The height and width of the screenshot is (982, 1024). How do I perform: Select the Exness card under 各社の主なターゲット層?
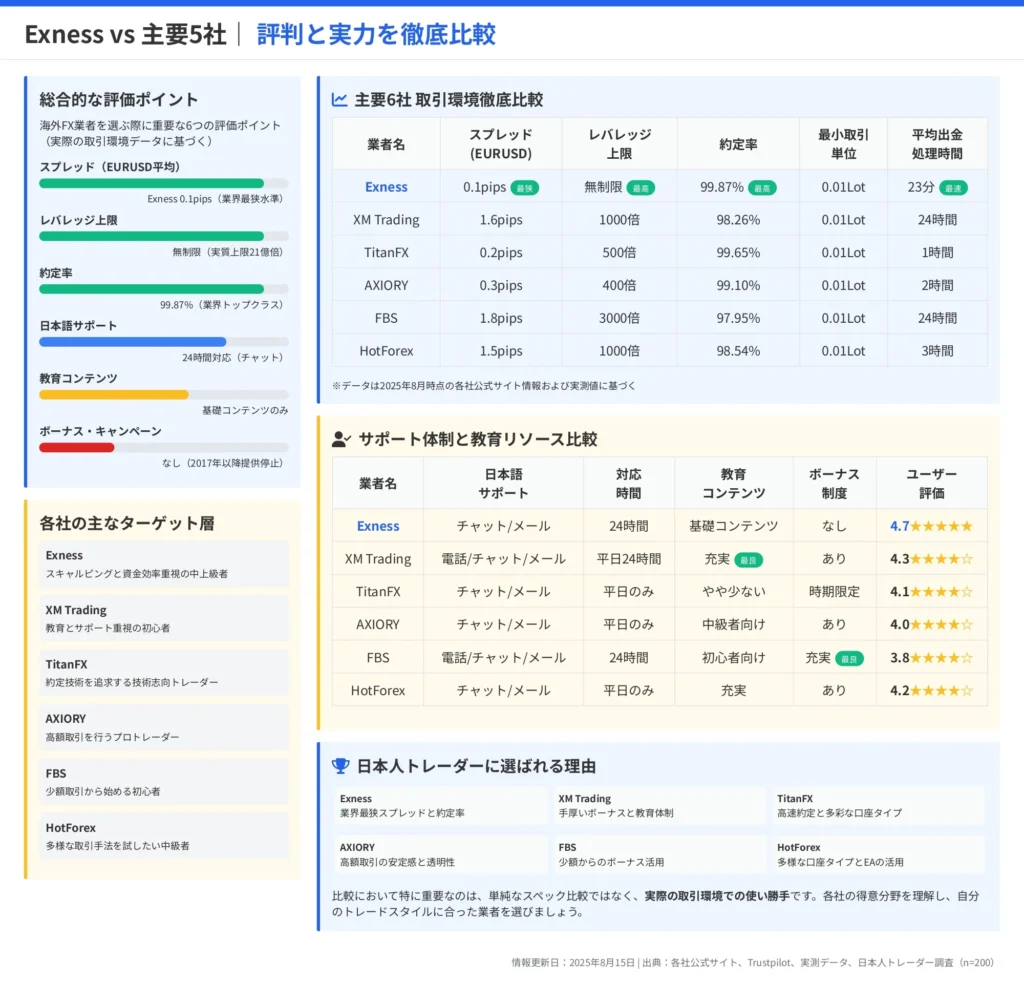[x=163, y=563]
